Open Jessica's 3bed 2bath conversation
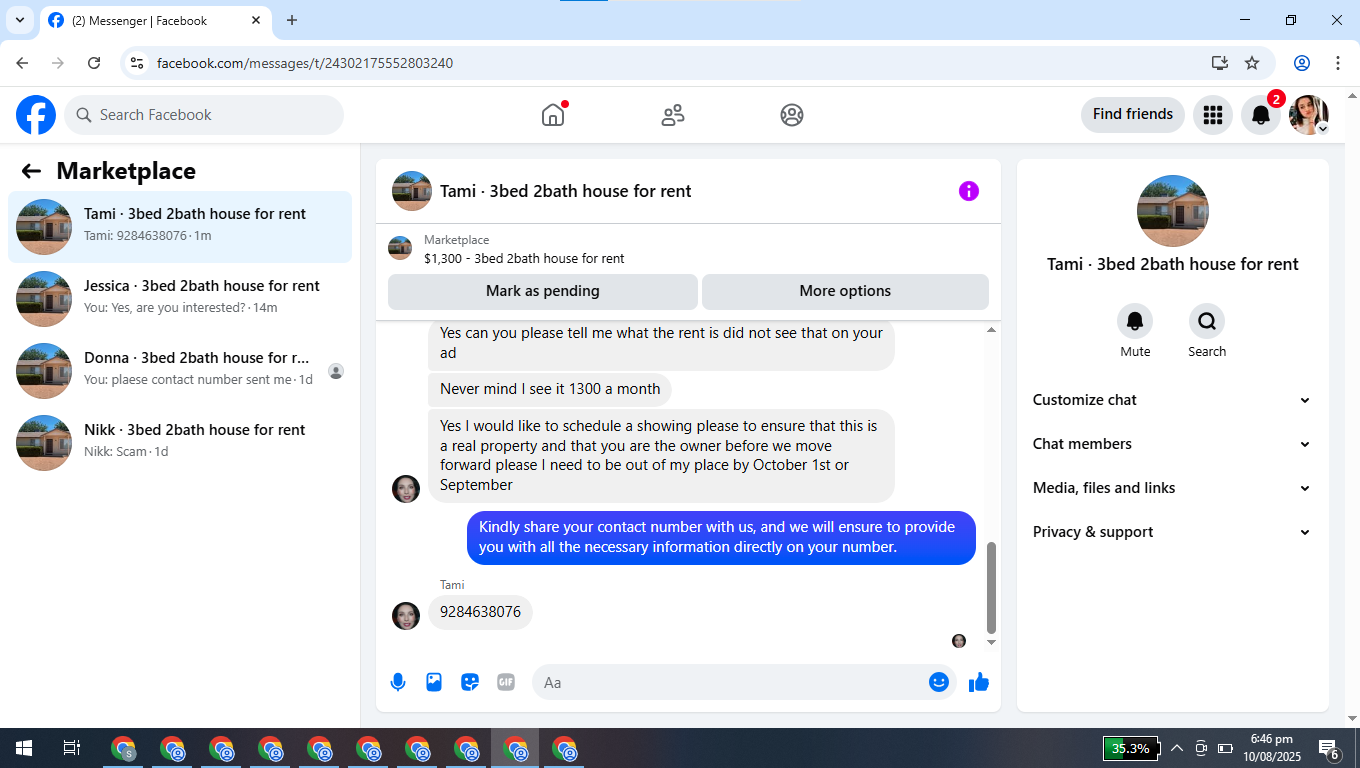Screen dimensions: 1360x768 click(x=180, y=299)
